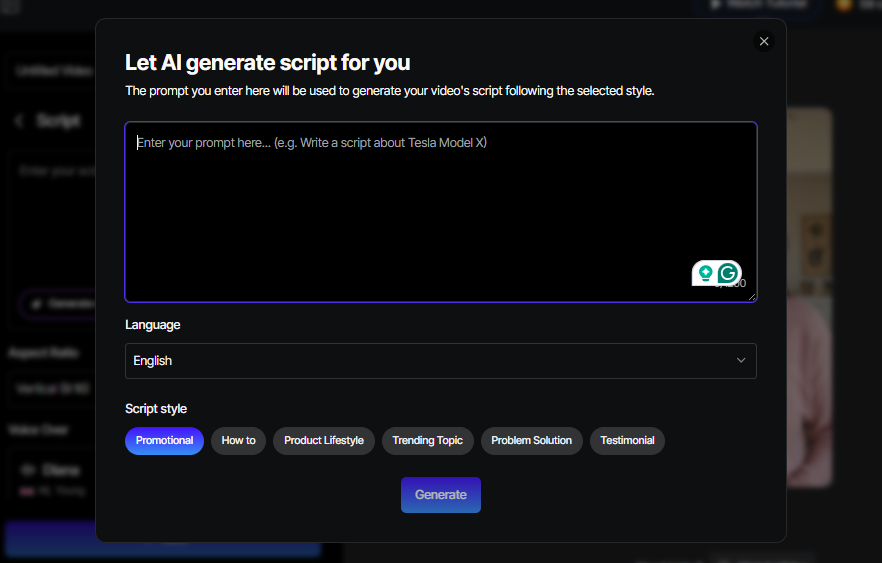Choose the Problem Solution script style
Screen dimensions: 882x563
point(532,440)
